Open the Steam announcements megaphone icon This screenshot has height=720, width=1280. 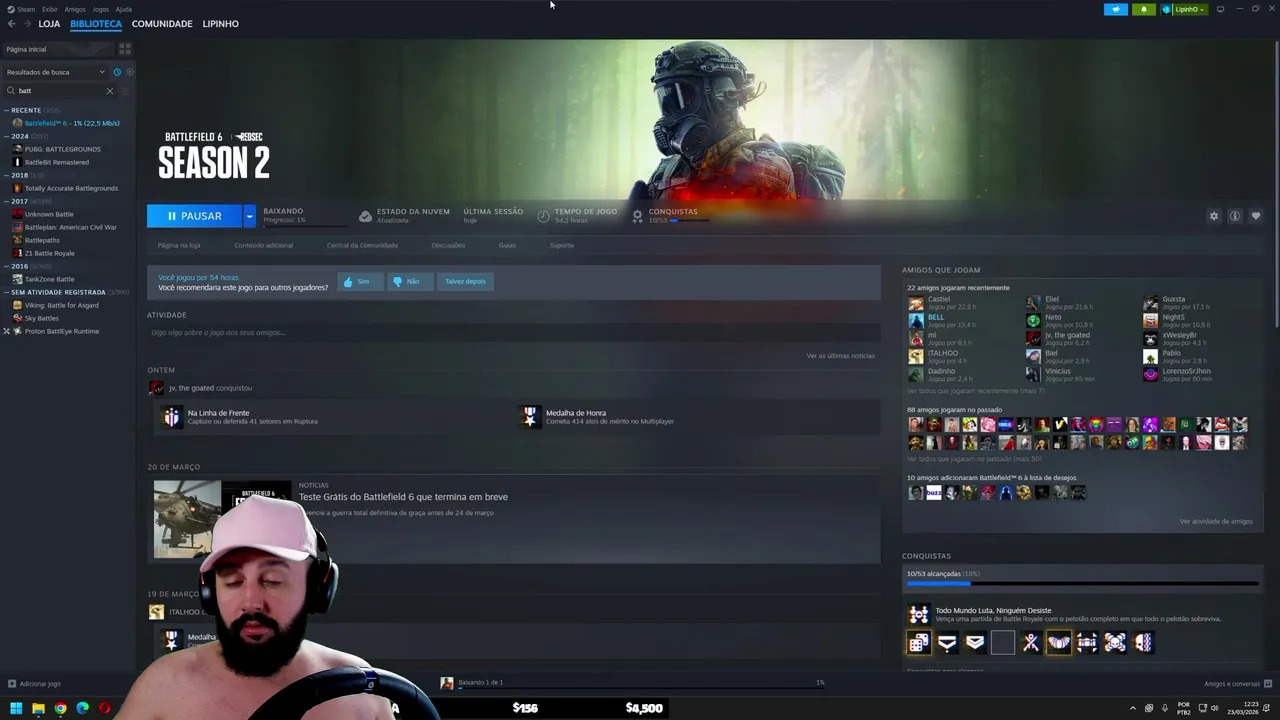pos(1115,9)
